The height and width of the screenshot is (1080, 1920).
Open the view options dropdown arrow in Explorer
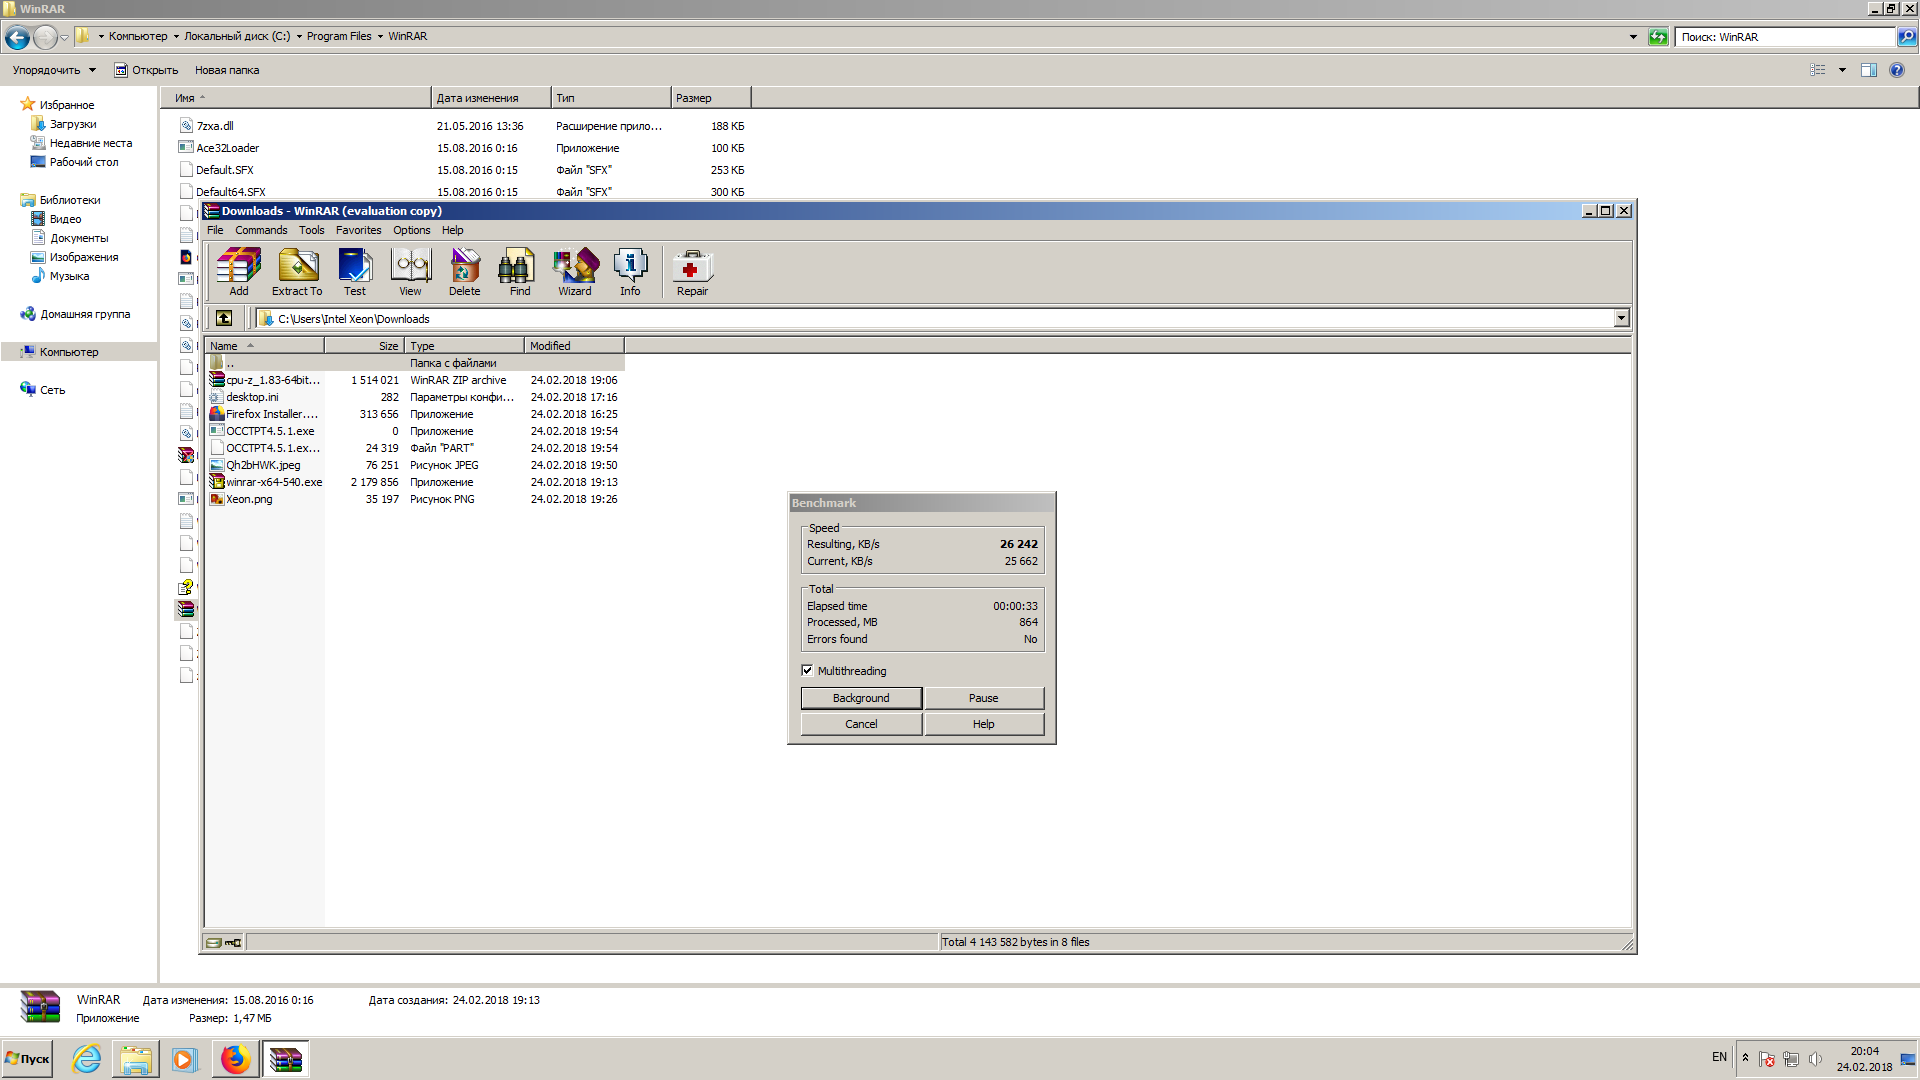1842,70
